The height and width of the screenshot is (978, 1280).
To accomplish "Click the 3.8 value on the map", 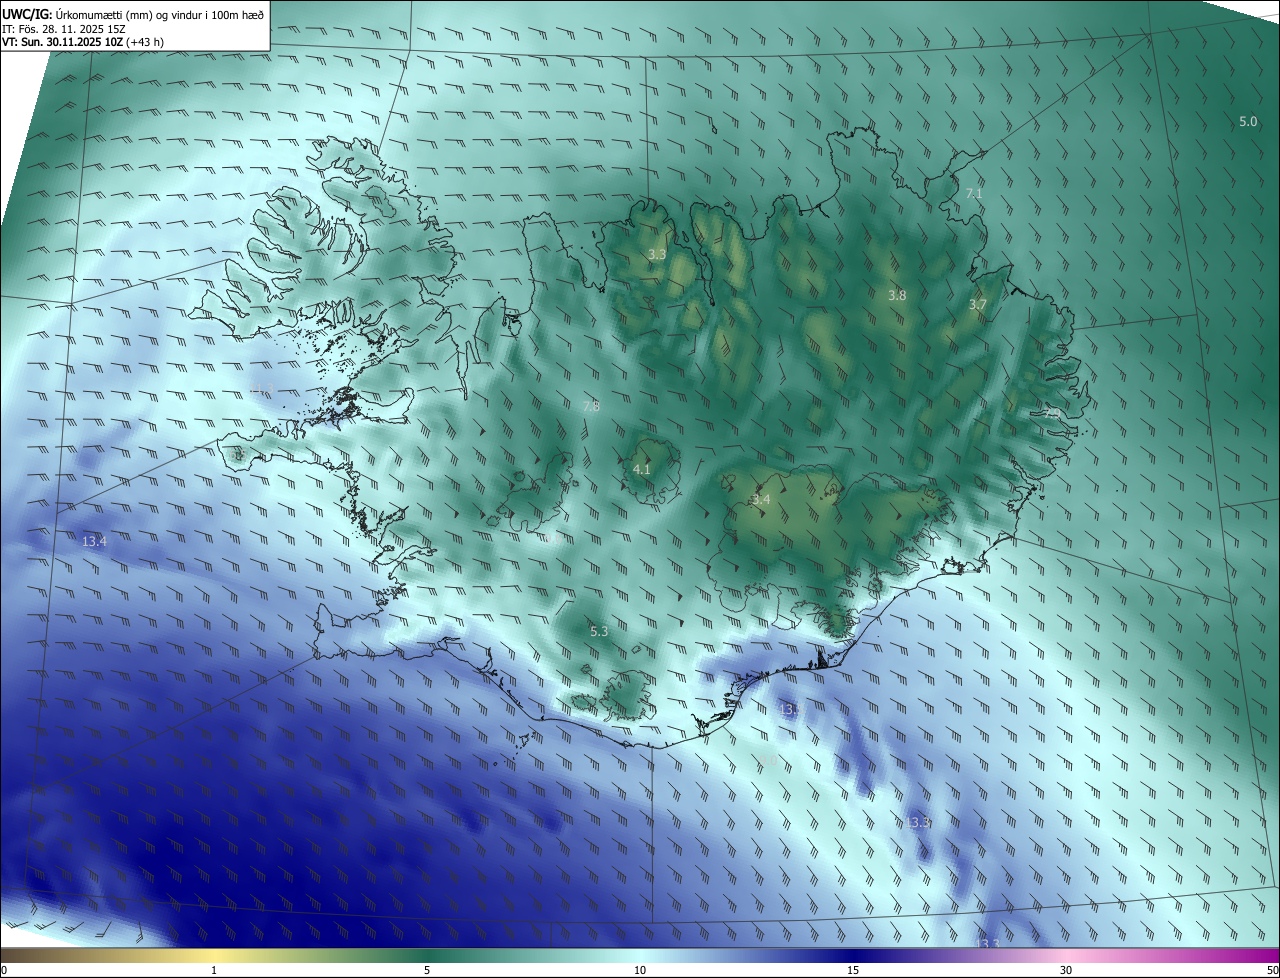I will pos(897,295).
